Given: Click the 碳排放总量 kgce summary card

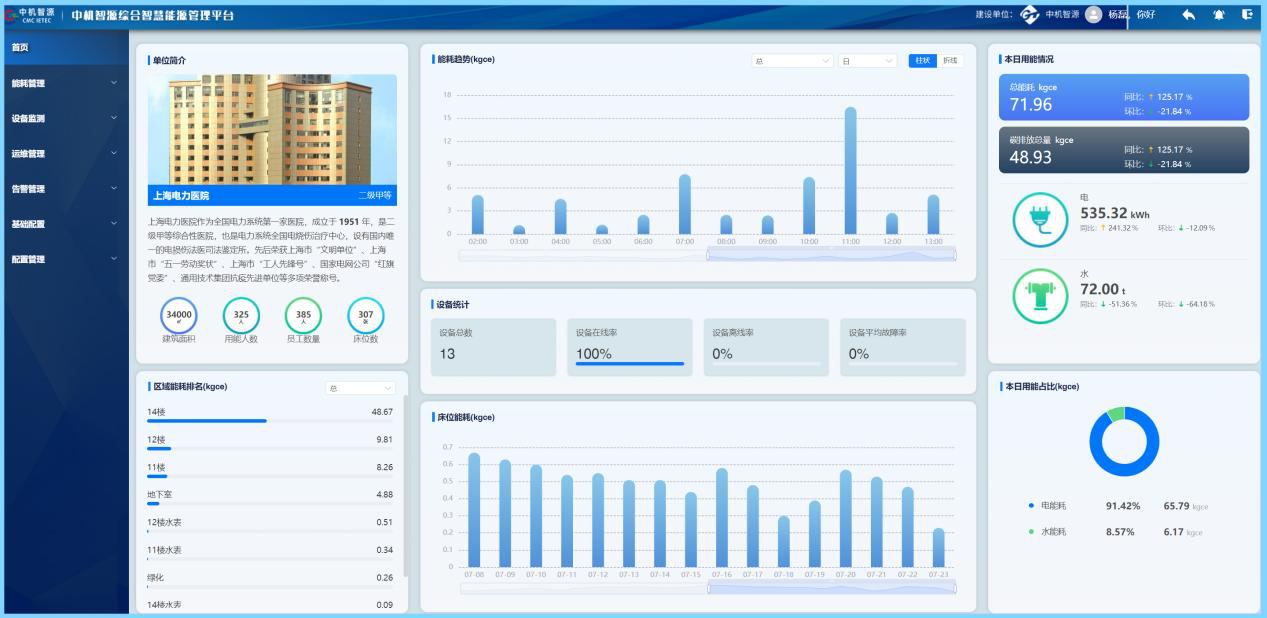Looking at the screenshot, I should [1123, 150].
